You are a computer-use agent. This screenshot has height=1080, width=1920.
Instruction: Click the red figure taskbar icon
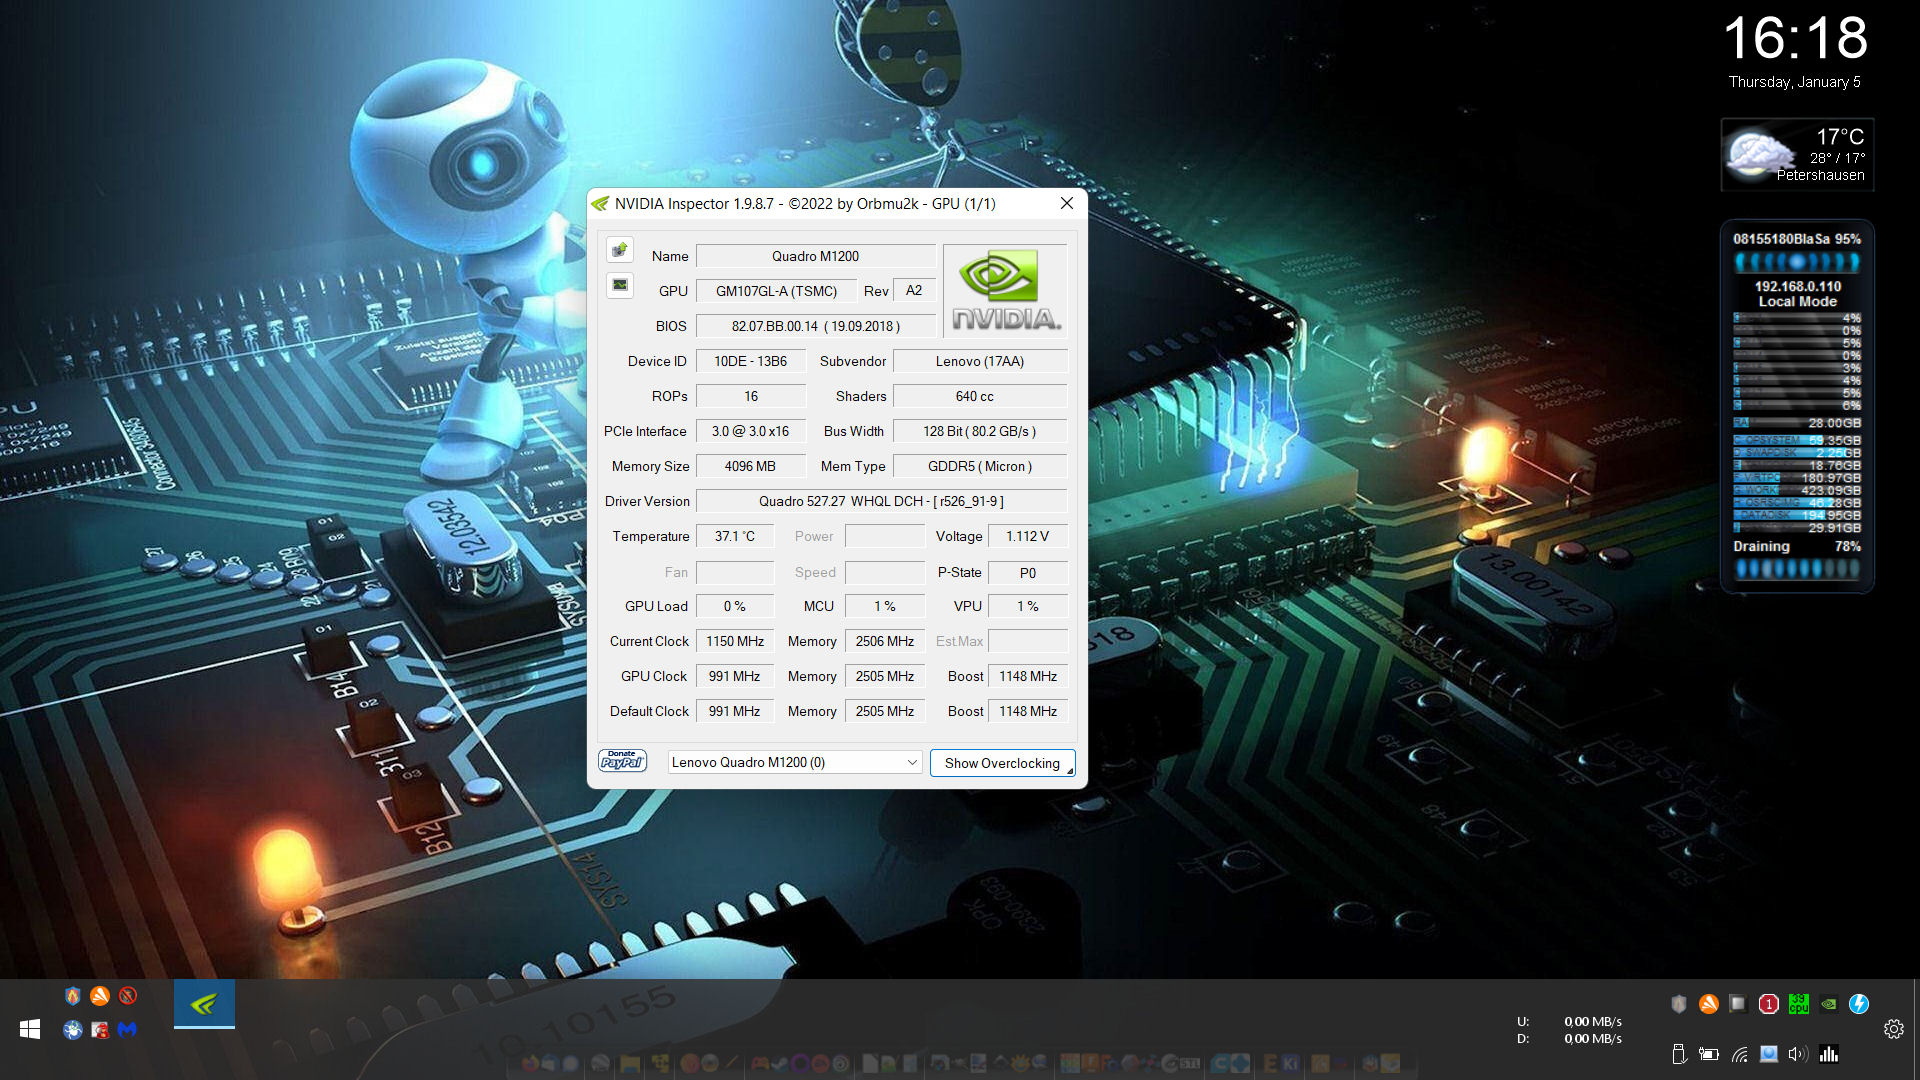coord(100,1029)
